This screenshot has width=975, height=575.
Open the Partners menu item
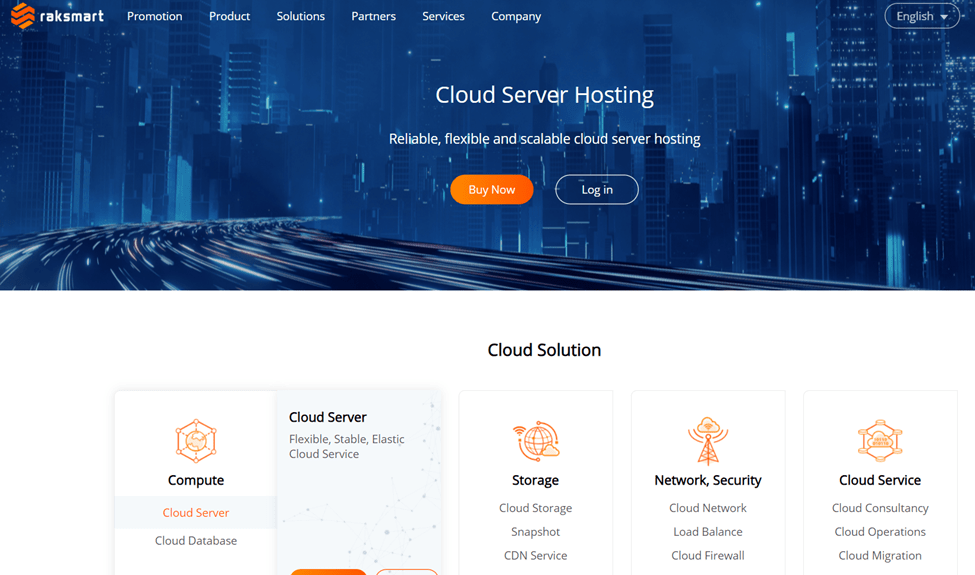pyautogui.click(x=374, y=16)
